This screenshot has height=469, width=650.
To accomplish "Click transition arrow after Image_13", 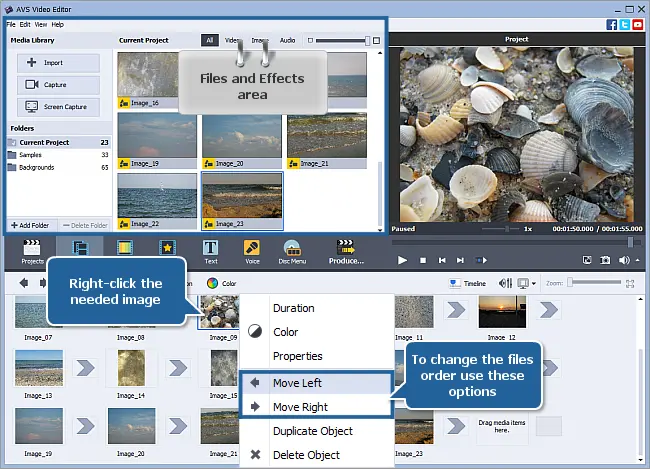I will [85, 368].
